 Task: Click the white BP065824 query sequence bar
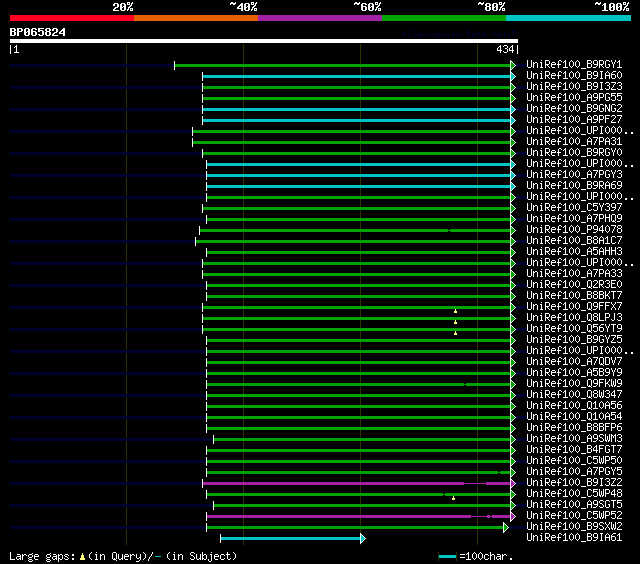[x=263, y=41]
